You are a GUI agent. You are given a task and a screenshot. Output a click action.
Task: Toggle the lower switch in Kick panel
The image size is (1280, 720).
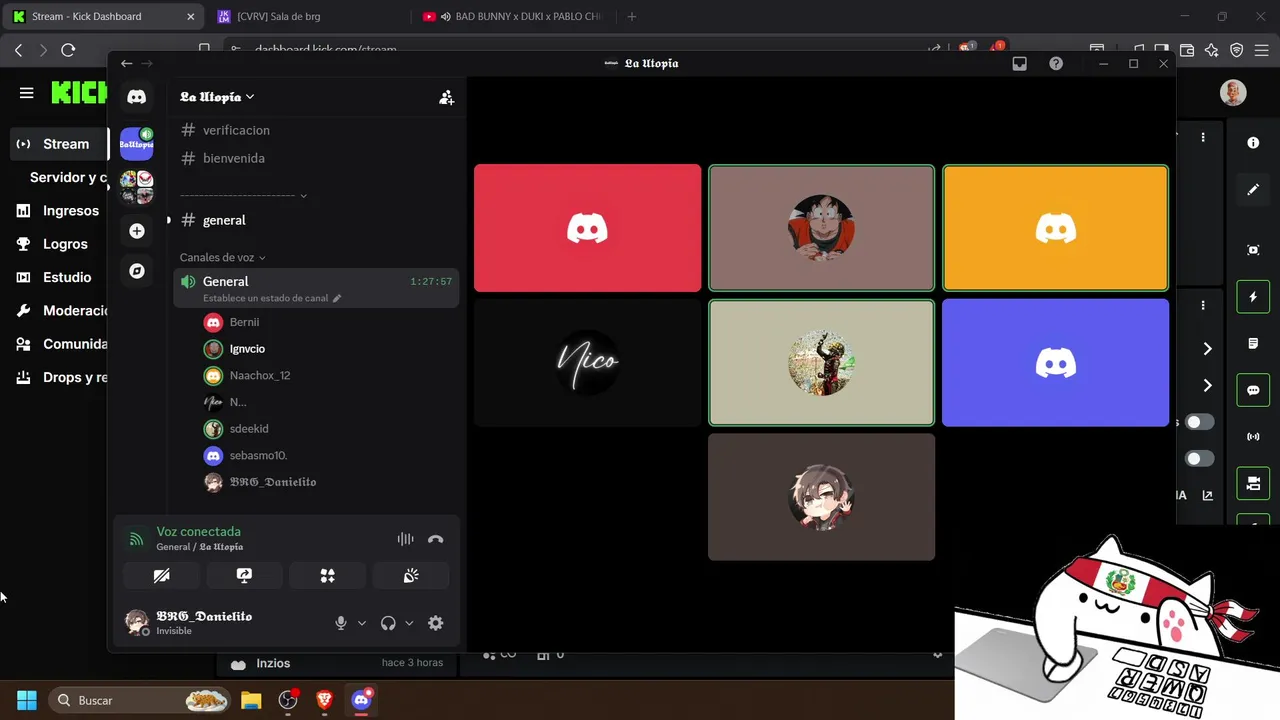tap(1200, 459)
